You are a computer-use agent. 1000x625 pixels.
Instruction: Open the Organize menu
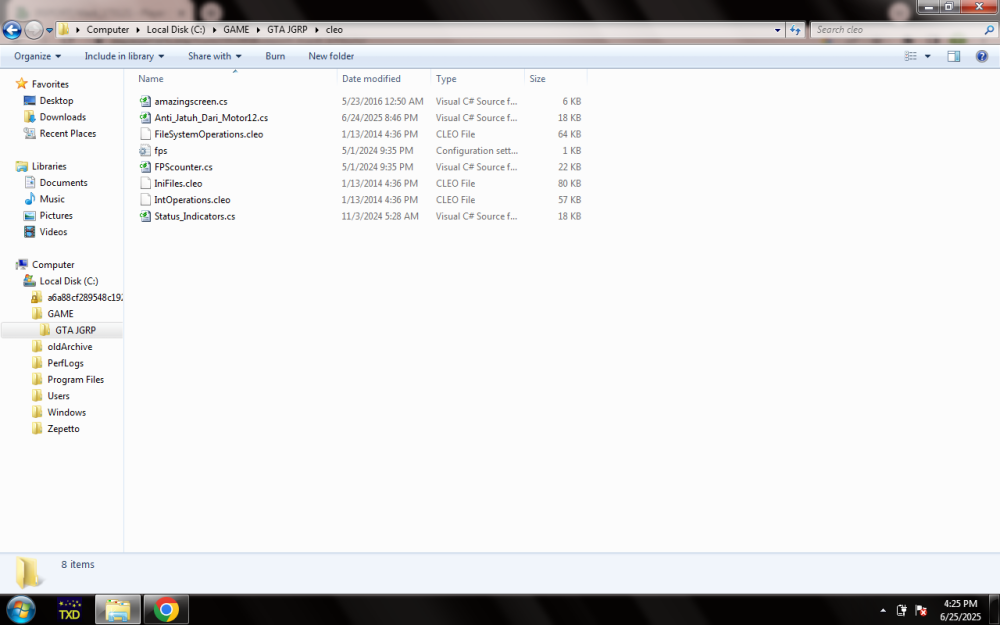click(x=38, y=56)
